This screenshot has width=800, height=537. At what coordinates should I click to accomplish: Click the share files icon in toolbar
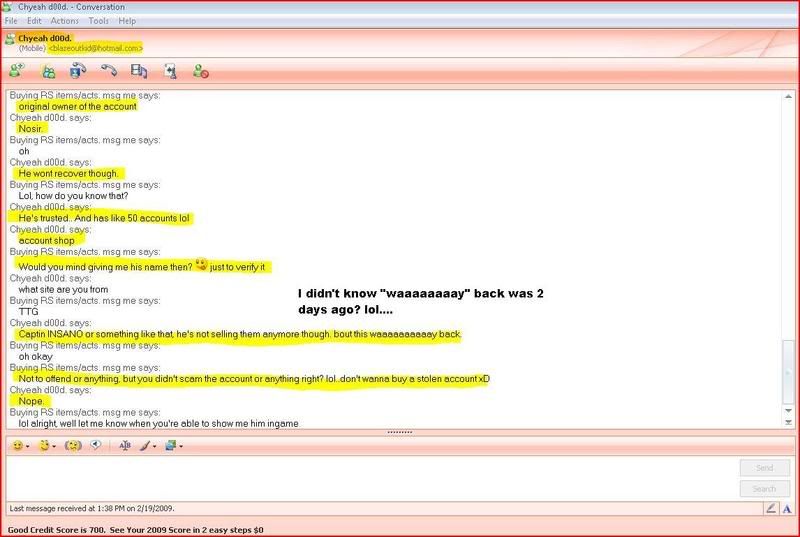48,72
